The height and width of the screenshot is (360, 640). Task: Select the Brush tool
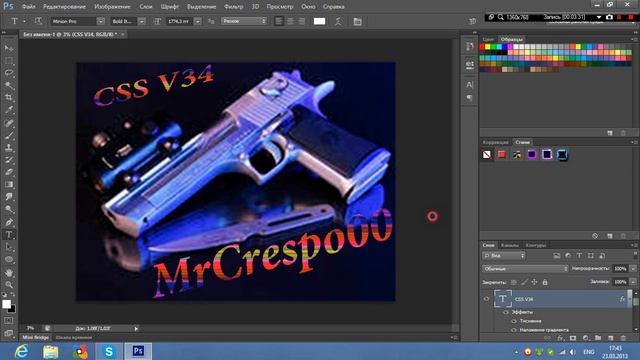9,135
